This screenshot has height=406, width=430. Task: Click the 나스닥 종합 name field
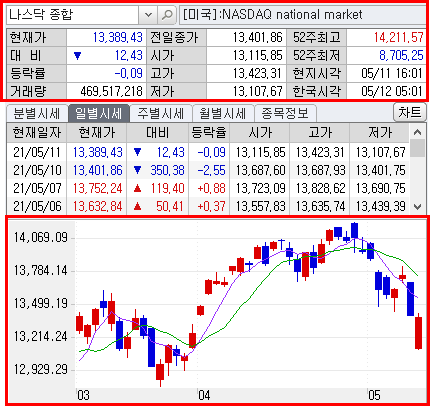click(x=73, y=15)
